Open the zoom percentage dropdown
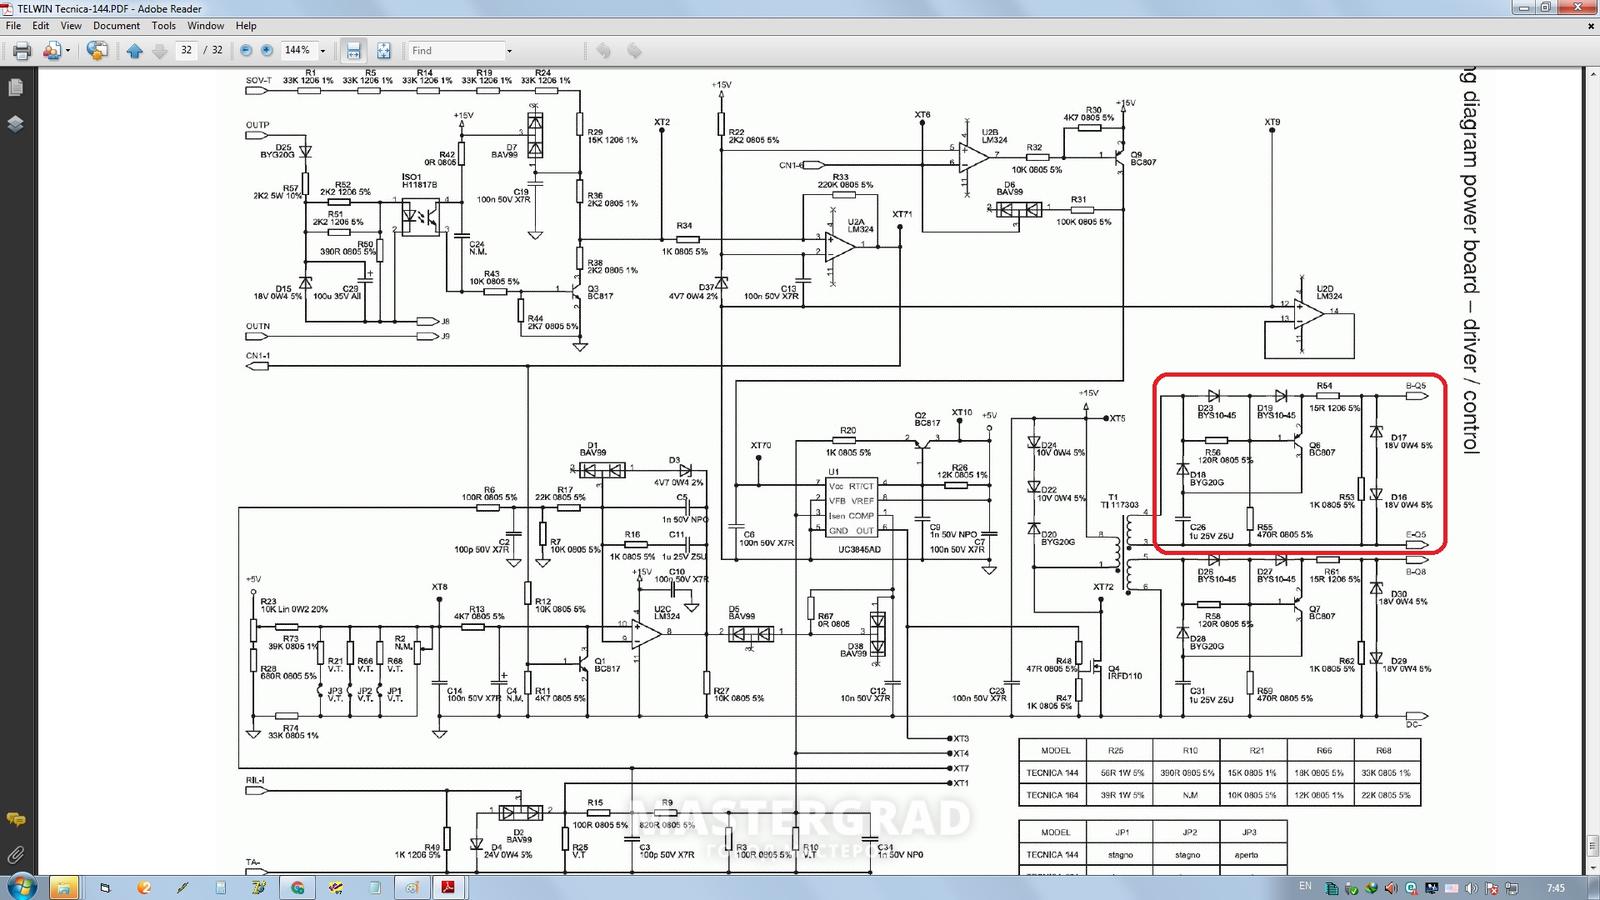Viewport: 1600px width, 900px height. click(323, 51)
